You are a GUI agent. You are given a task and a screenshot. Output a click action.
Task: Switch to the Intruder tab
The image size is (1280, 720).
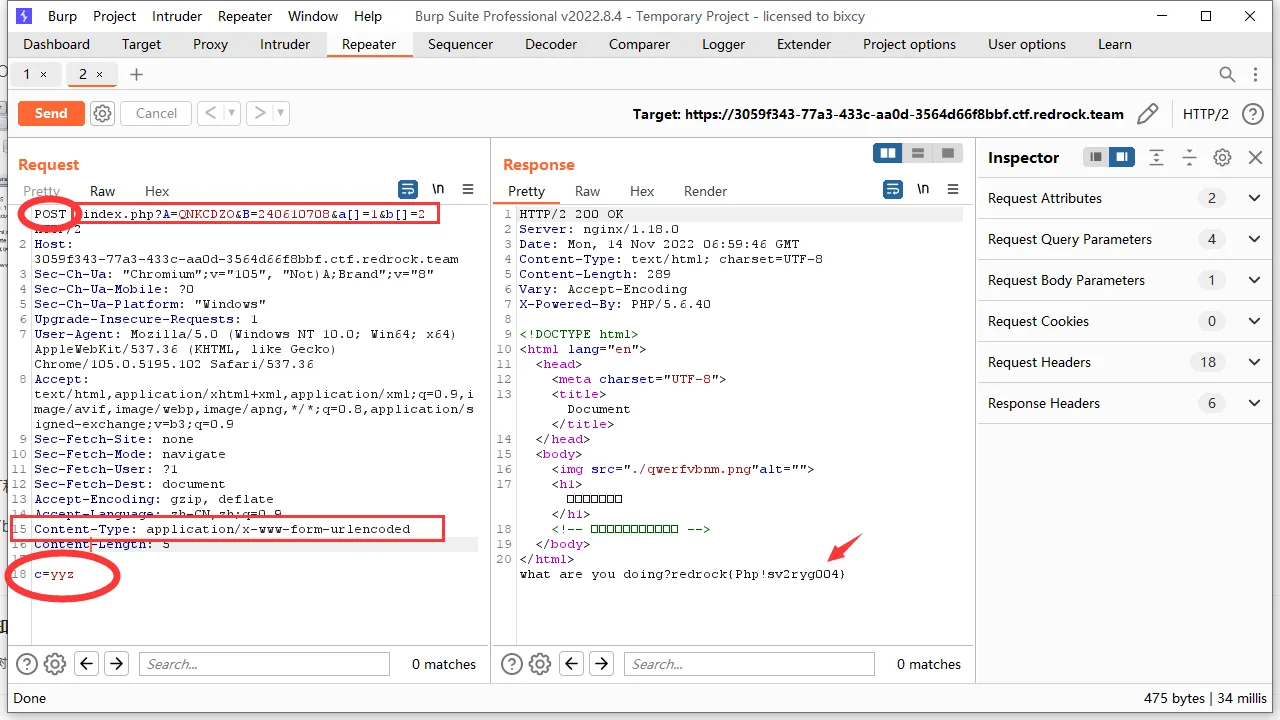click(x=285, y=44)
